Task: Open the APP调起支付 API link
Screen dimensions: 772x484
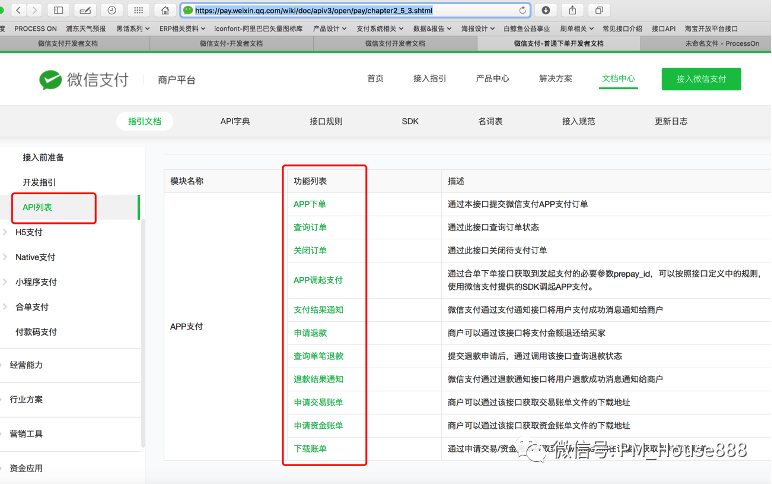Action: 318,280
